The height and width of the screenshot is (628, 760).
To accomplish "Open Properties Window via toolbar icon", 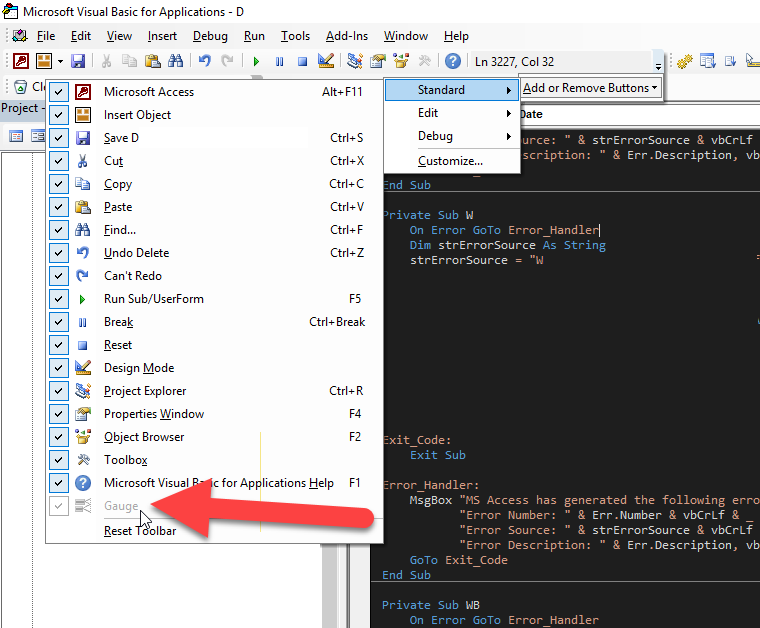I will 378,61.
